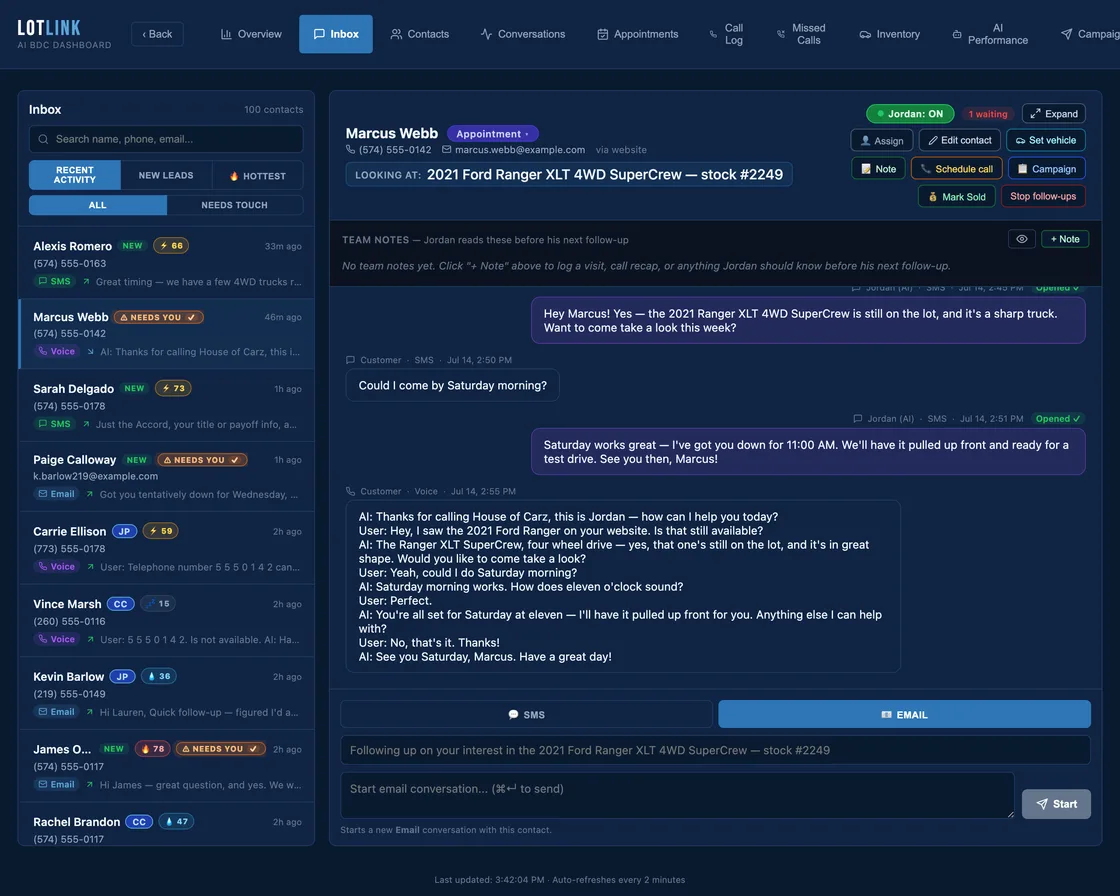1120x896 pixels.
Task: Click Sarah Delgado's score 73 badge
Action: click(173, 389)
